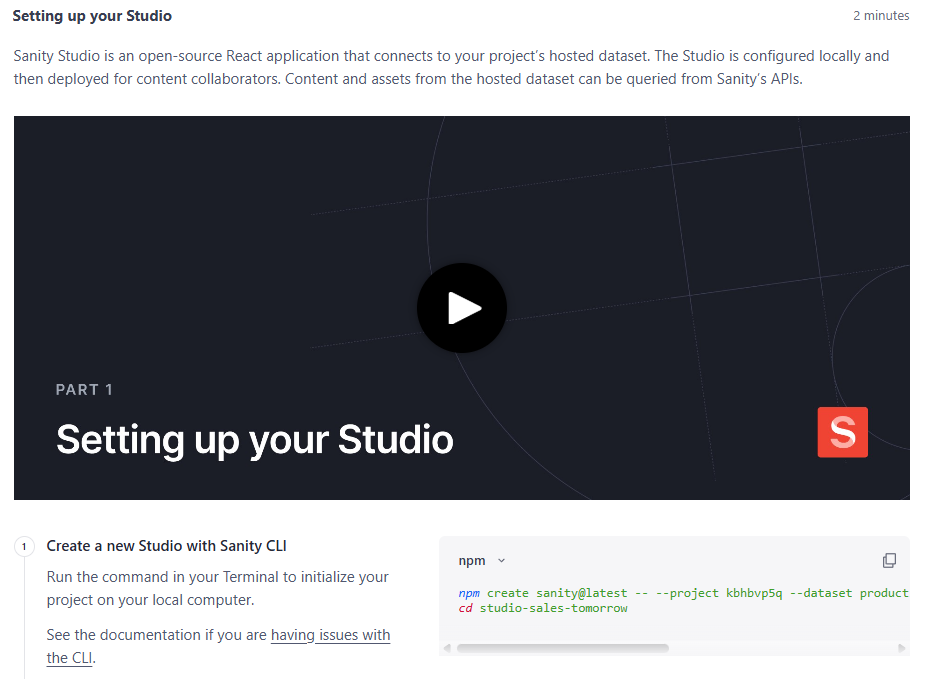
Task: Click the 'Run the command in your Terminal' text
Action: coord(217,588)
